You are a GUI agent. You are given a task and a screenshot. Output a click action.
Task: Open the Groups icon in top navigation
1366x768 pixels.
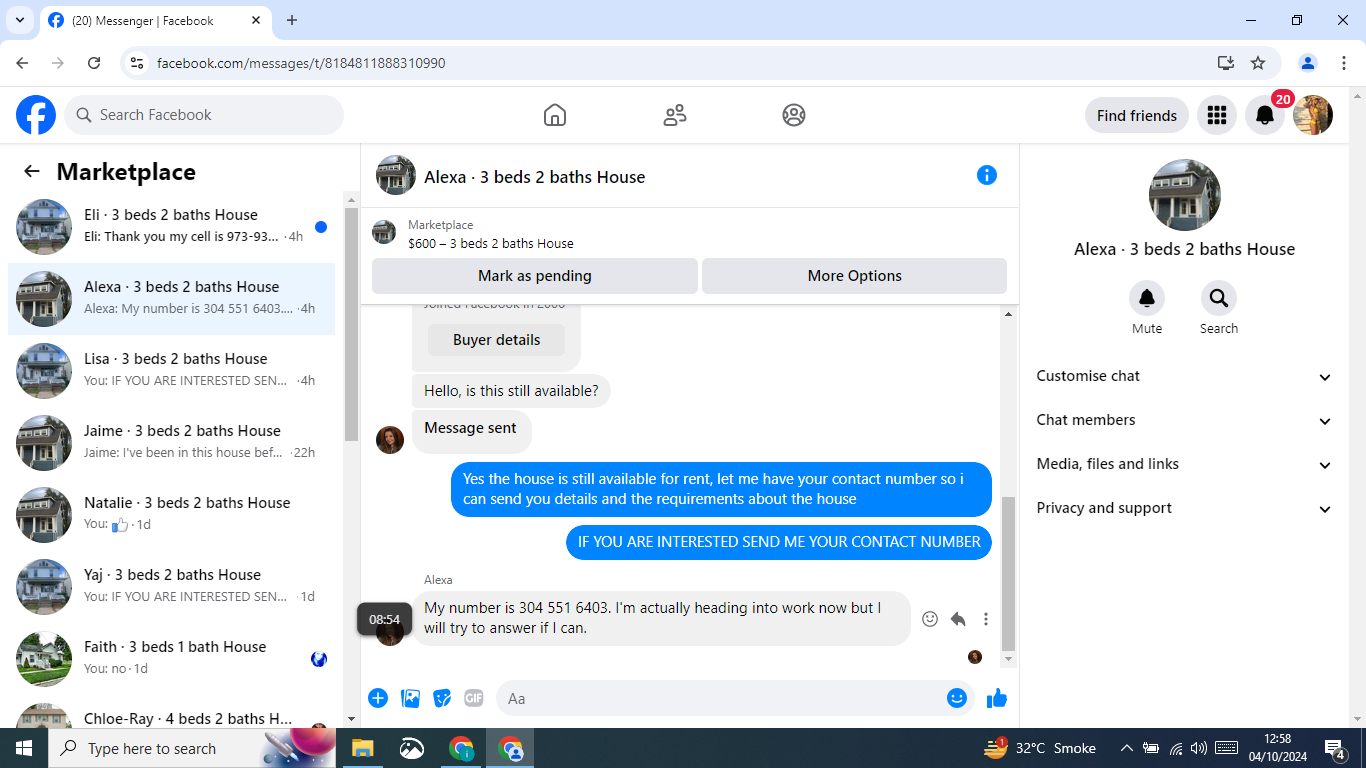click(794, 115)
